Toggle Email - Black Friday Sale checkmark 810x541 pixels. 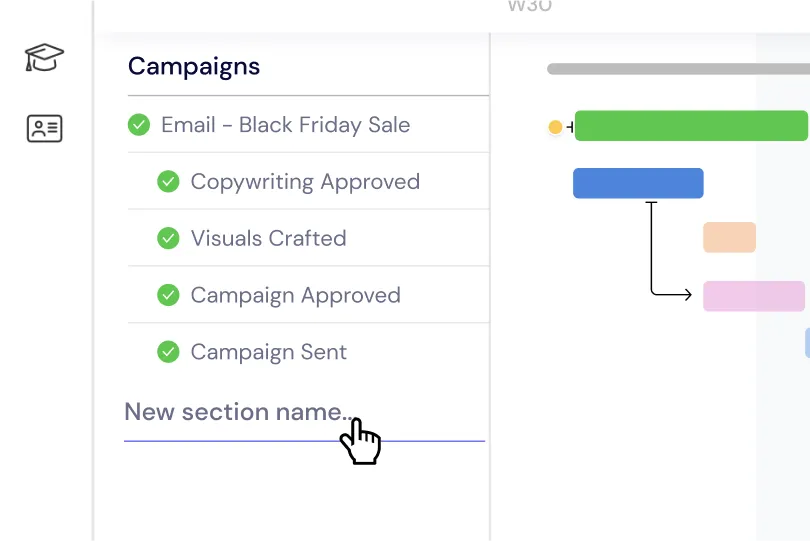point(139,125)
